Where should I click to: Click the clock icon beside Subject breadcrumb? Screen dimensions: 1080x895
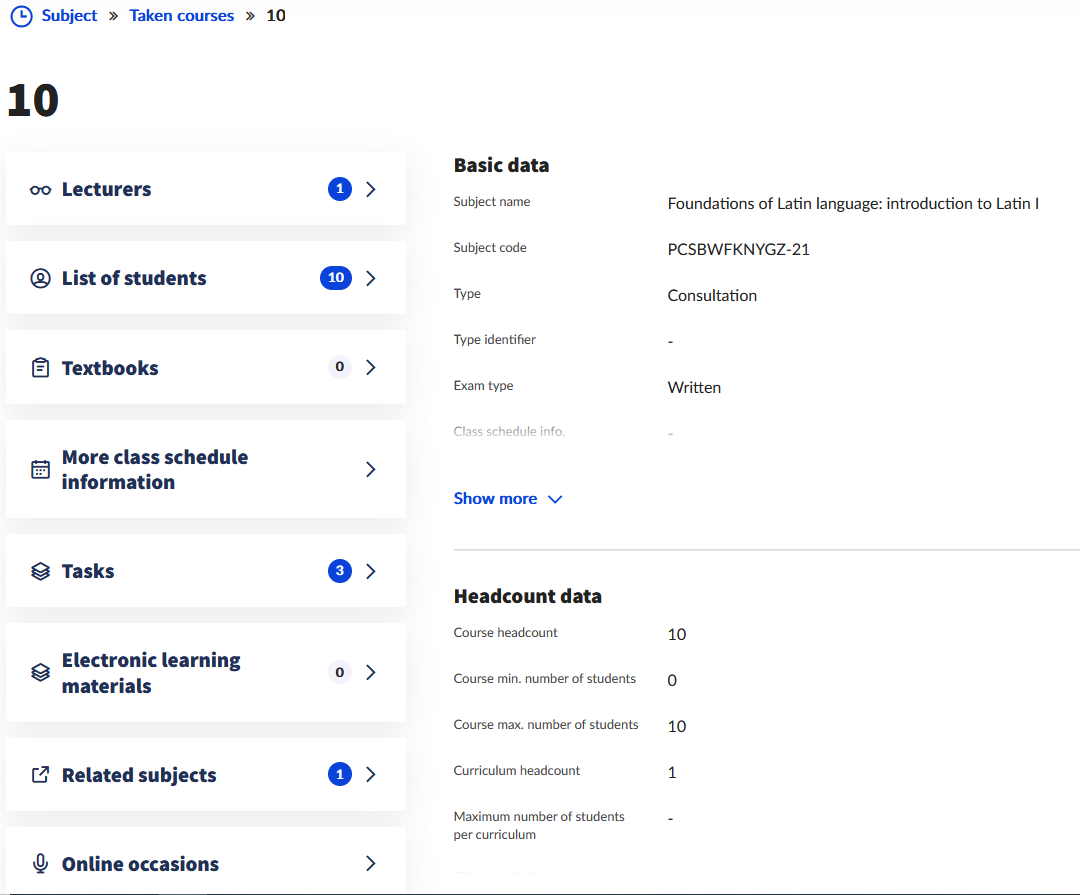pos(21,16)
